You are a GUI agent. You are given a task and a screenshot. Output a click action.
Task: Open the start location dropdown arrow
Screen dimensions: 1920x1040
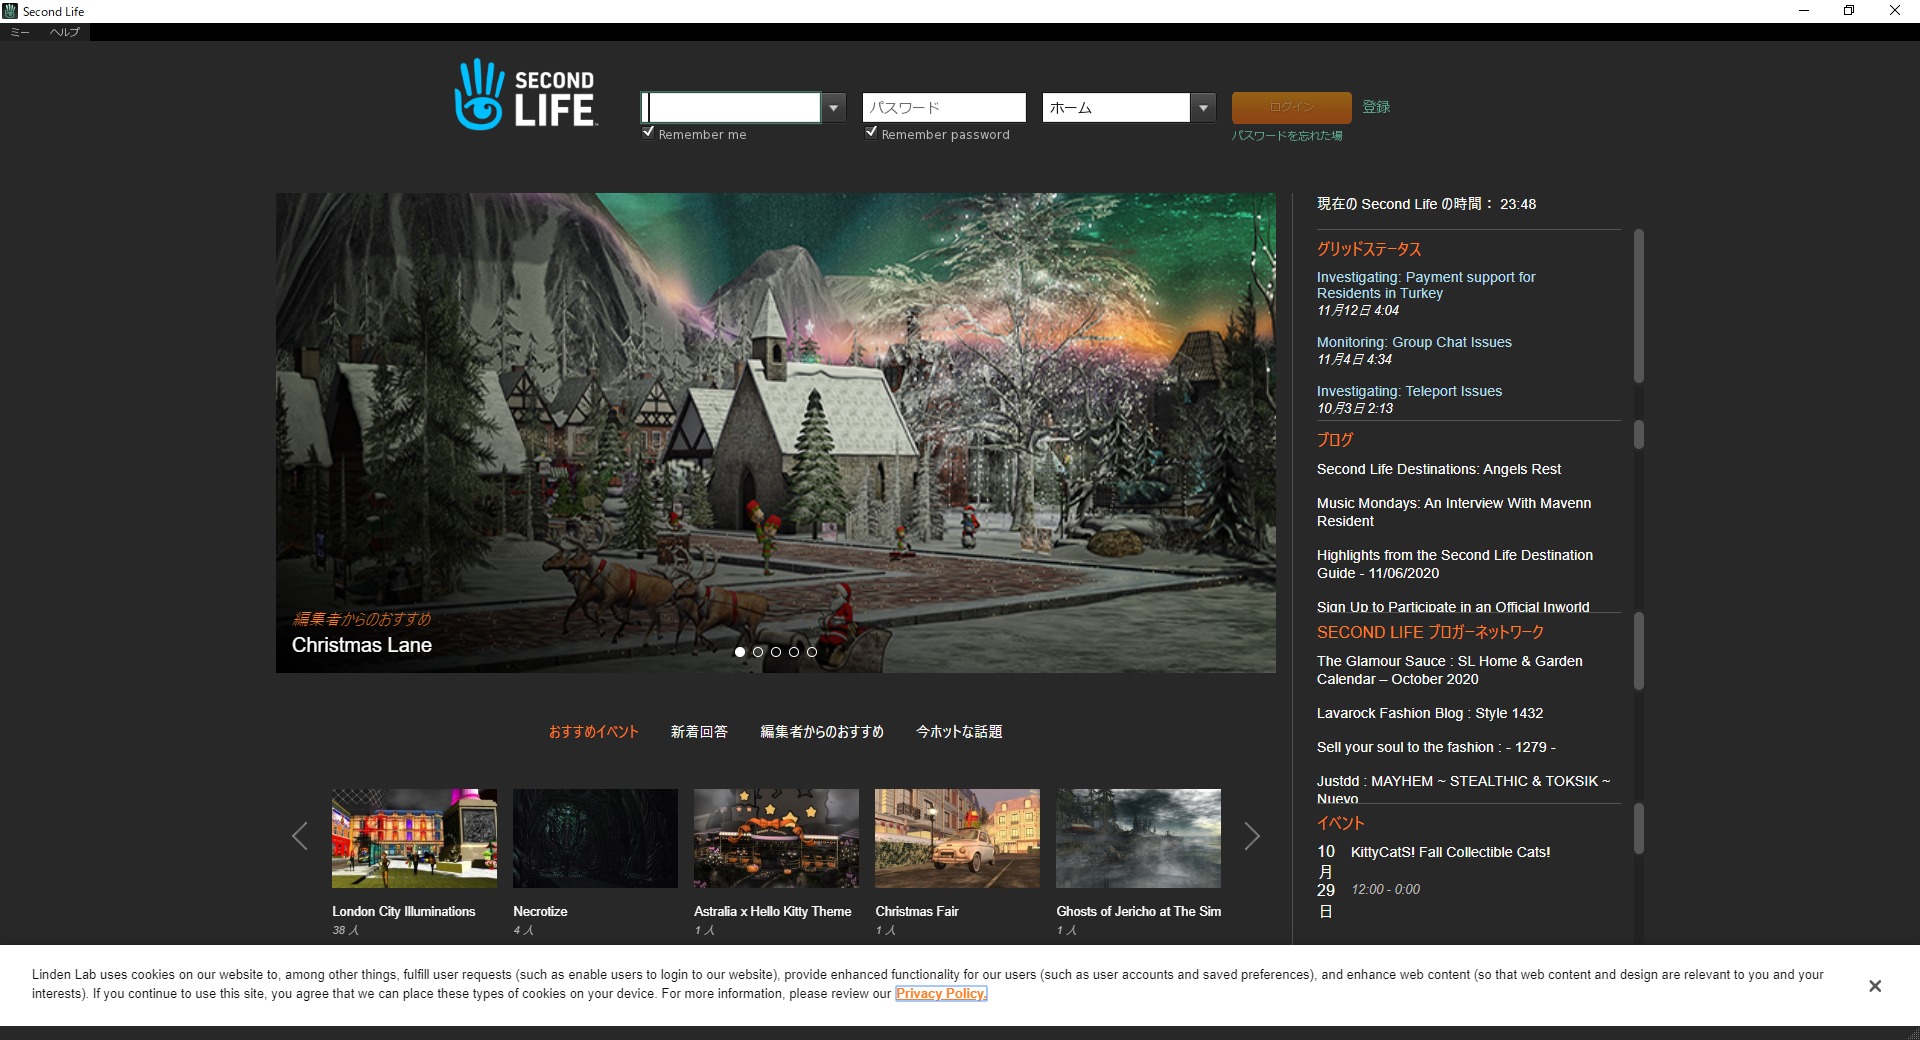tap(1204, 107)
